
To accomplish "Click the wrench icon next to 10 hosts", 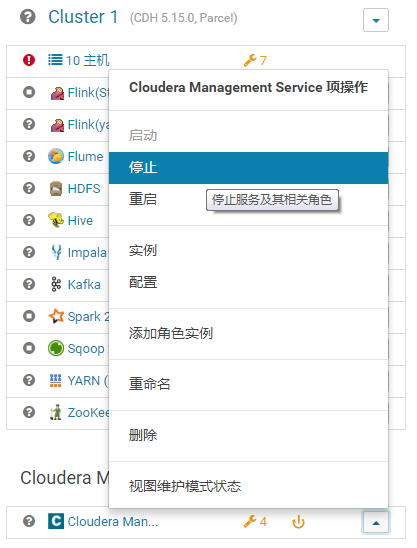I will 250,60.
